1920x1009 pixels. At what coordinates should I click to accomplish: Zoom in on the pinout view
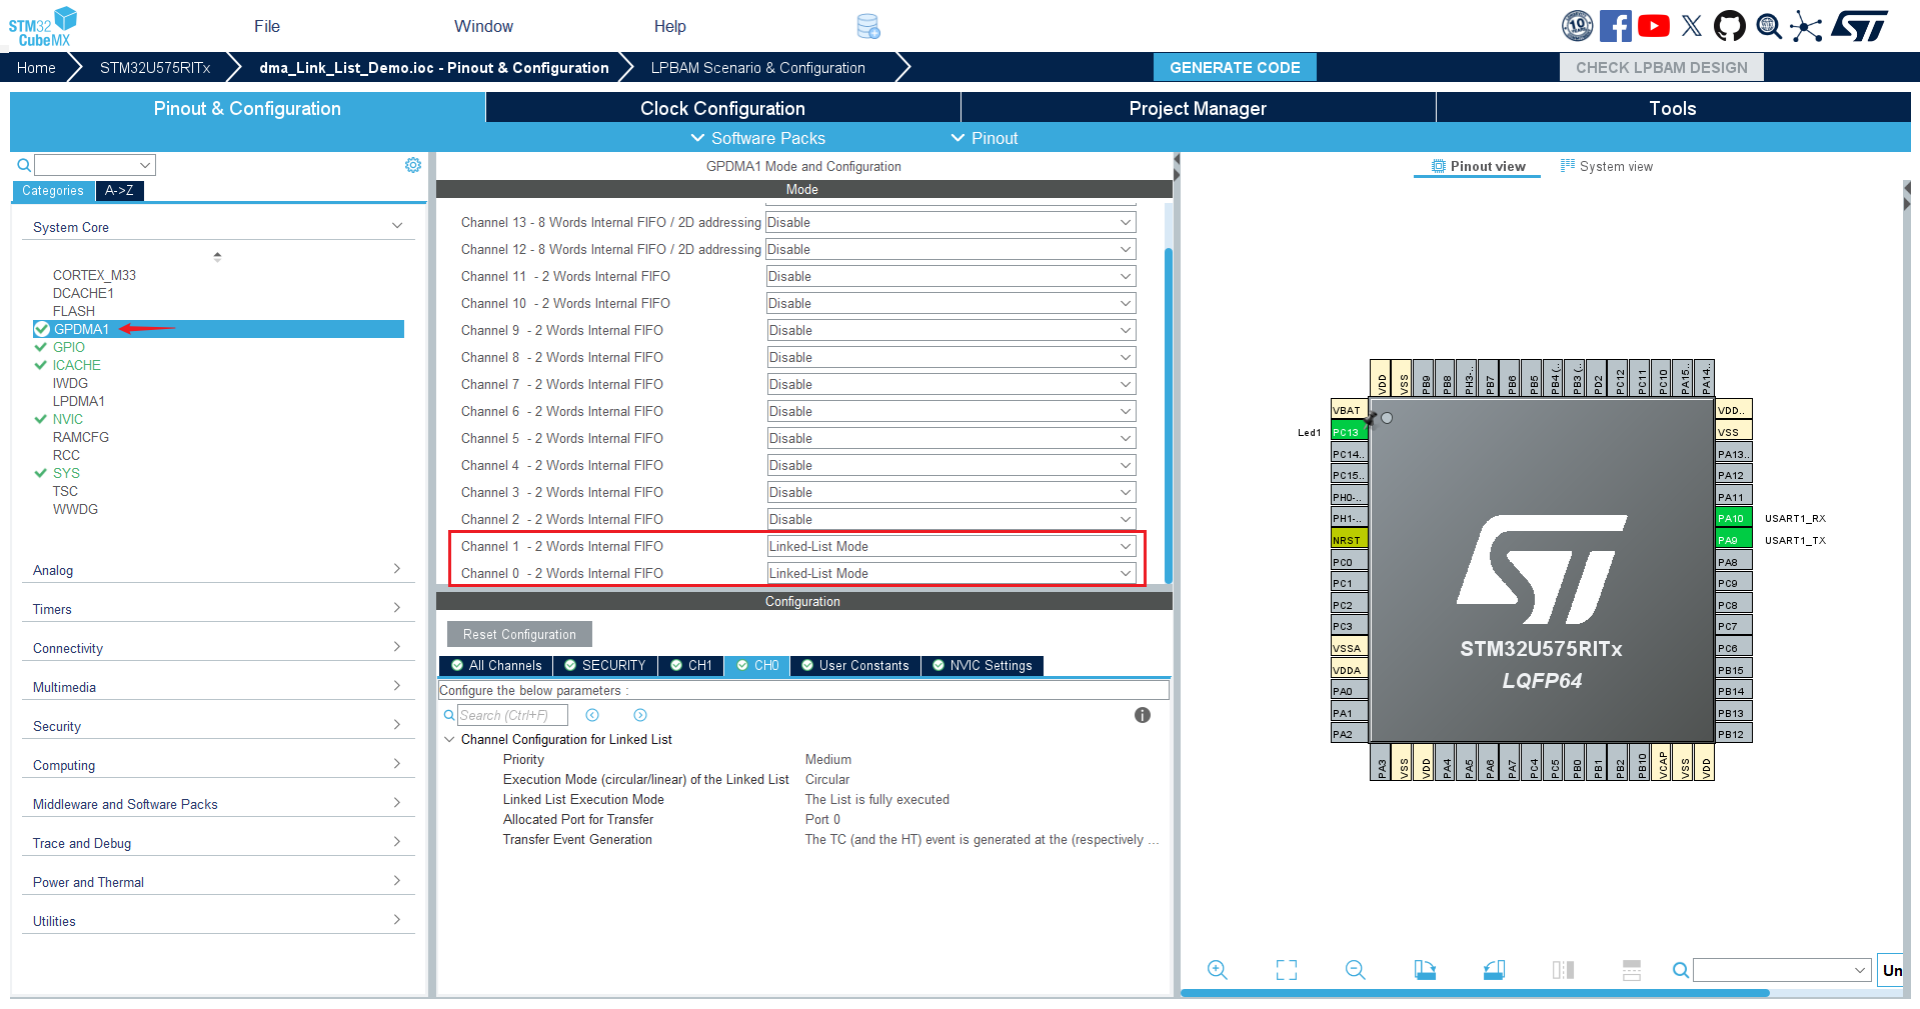click(x=1217, y=969)
